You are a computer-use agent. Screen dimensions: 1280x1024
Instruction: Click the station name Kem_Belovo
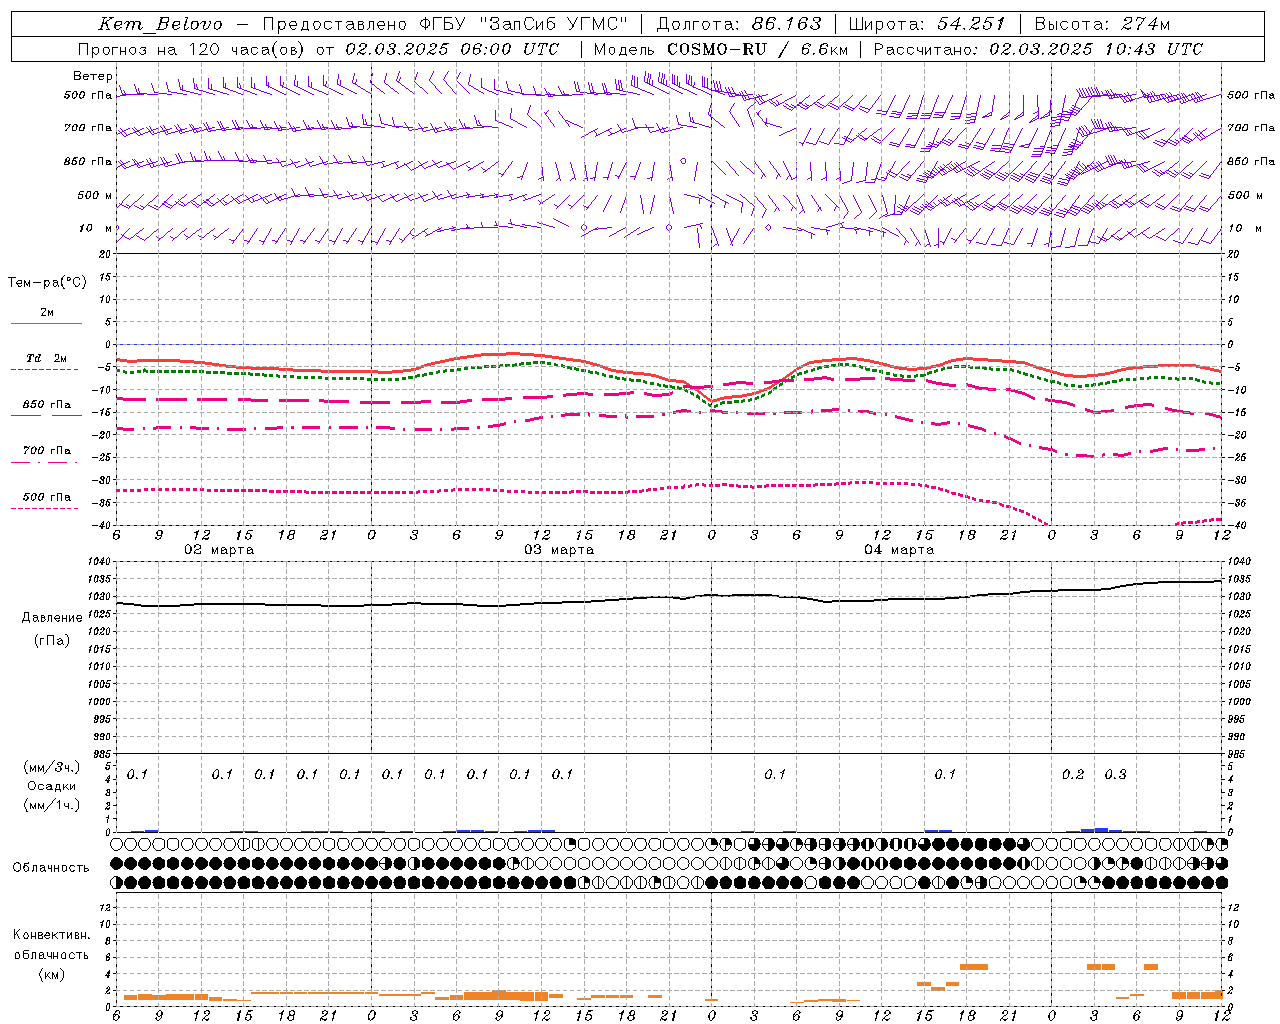(160, 24)
